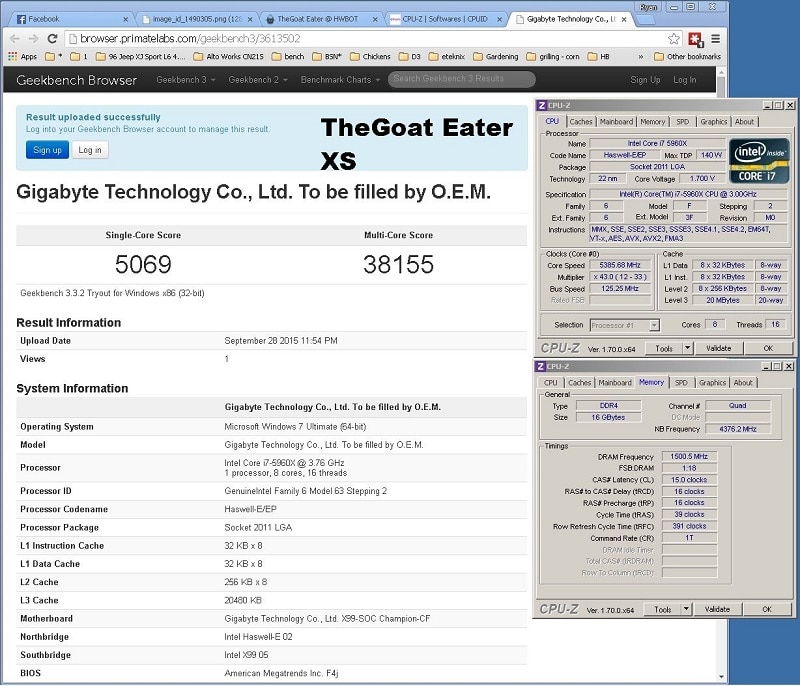Click the address bar URL
Viewport: 800px width, 686px height.
coord(190,39)
